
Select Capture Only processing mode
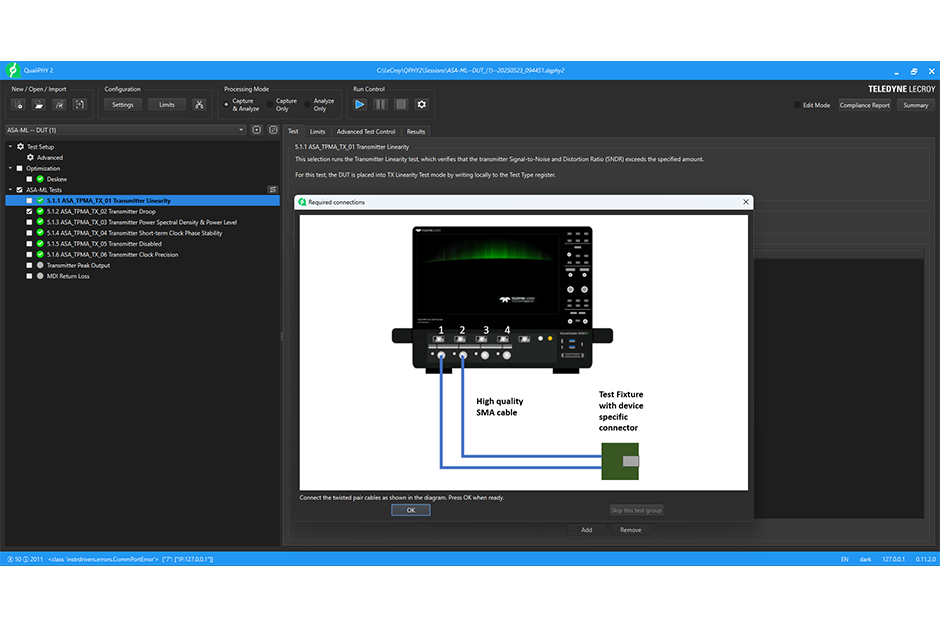click(270, 104)
